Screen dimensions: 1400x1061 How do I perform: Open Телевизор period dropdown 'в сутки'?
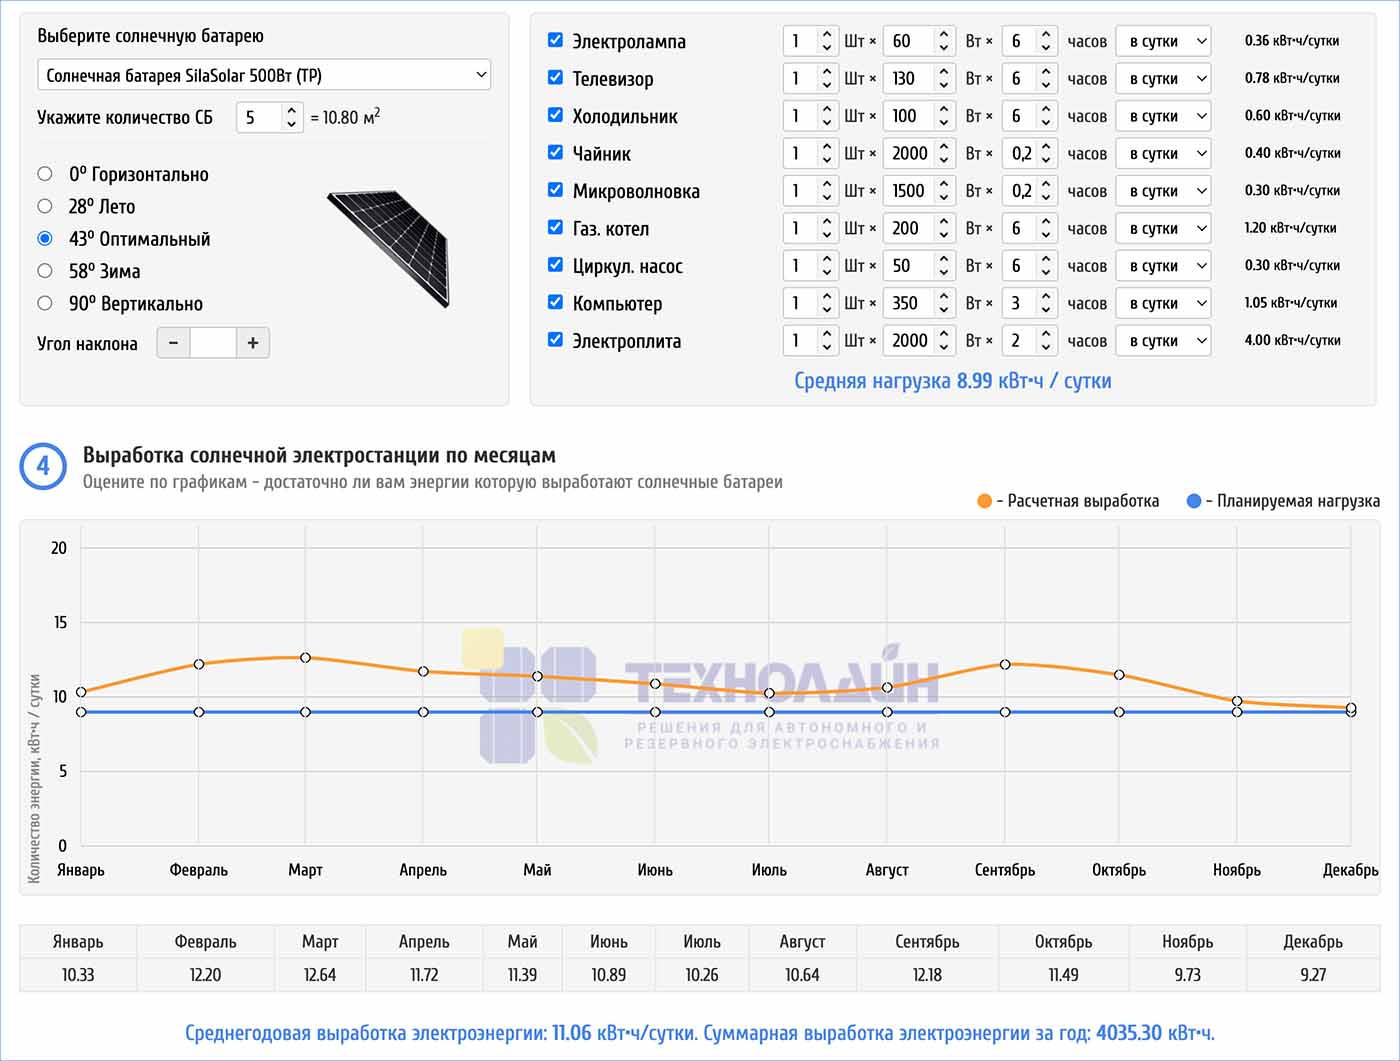tap(1163, 79)
